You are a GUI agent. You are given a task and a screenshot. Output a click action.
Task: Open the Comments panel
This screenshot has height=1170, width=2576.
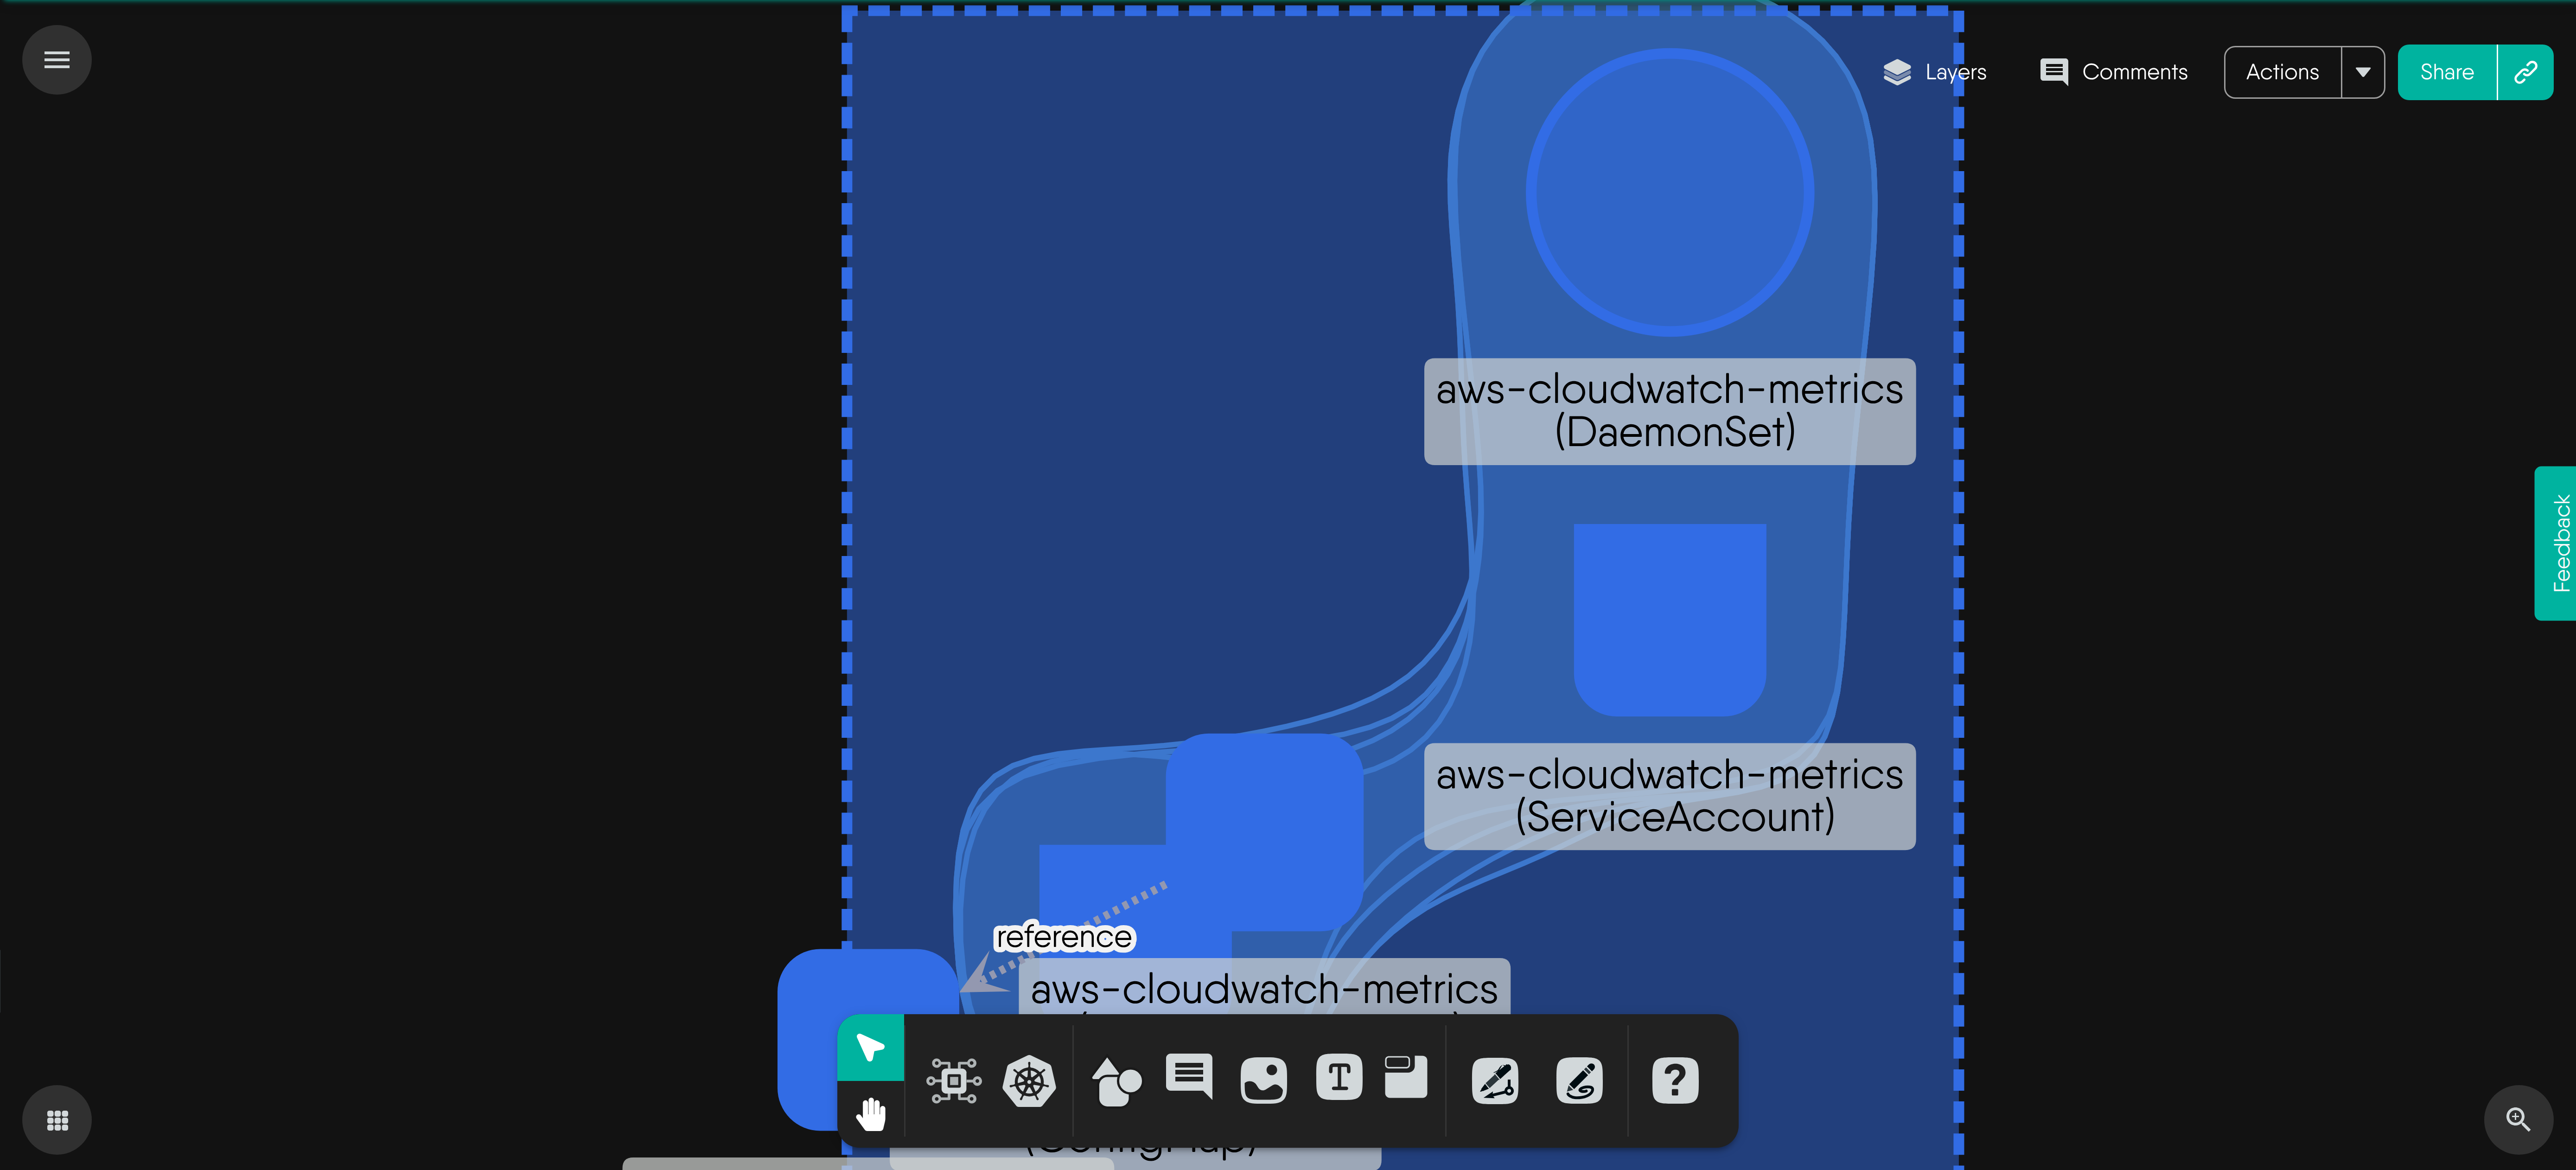coord(2114,72)
